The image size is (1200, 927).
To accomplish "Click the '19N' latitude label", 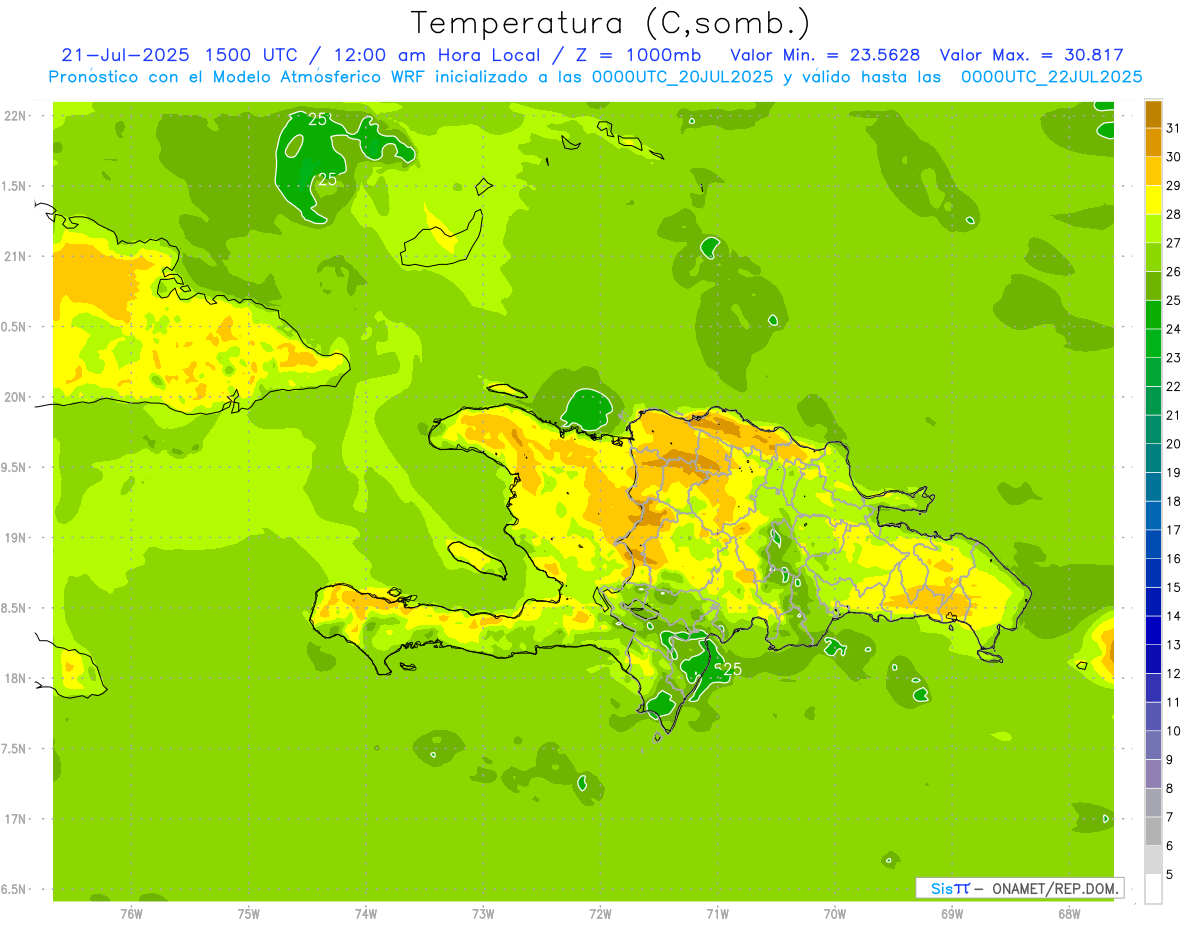I will click(x=15, y=538).
